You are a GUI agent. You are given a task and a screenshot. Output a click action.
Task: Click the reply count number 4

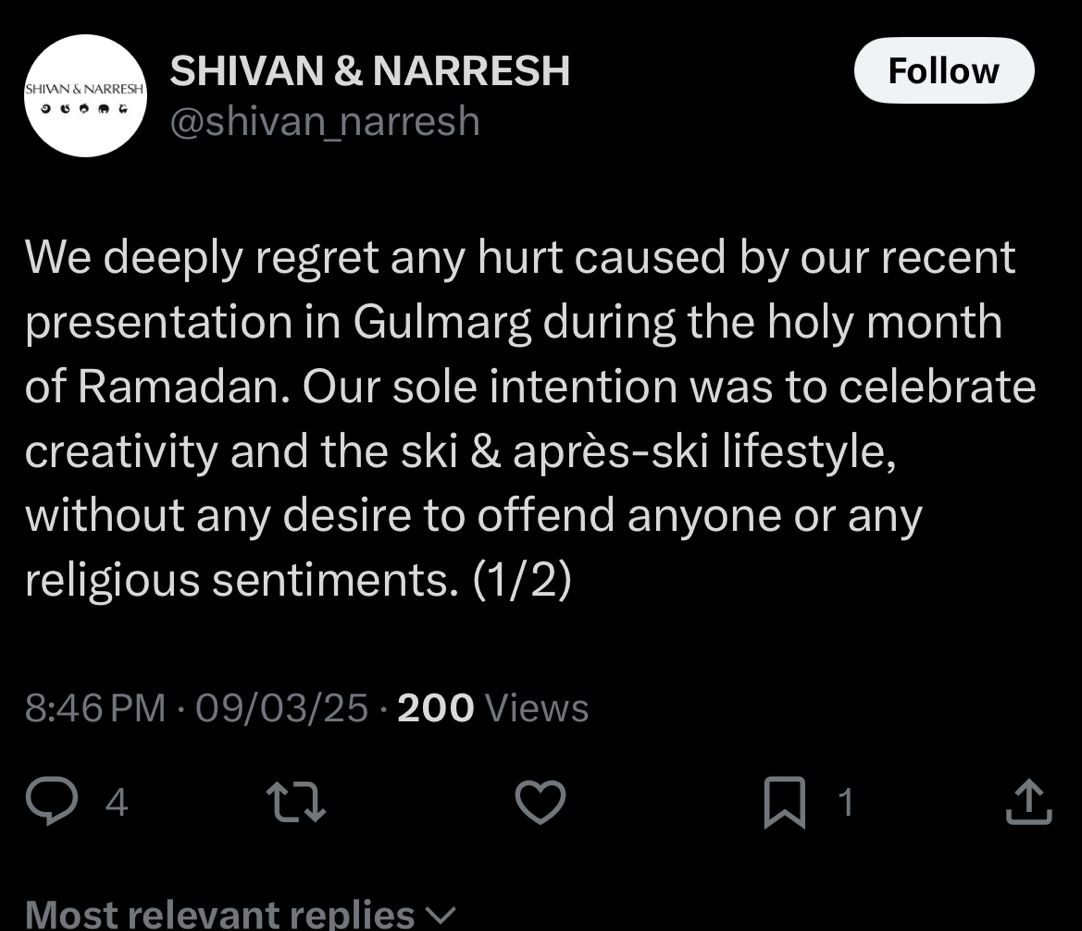(x=116, y=803)
